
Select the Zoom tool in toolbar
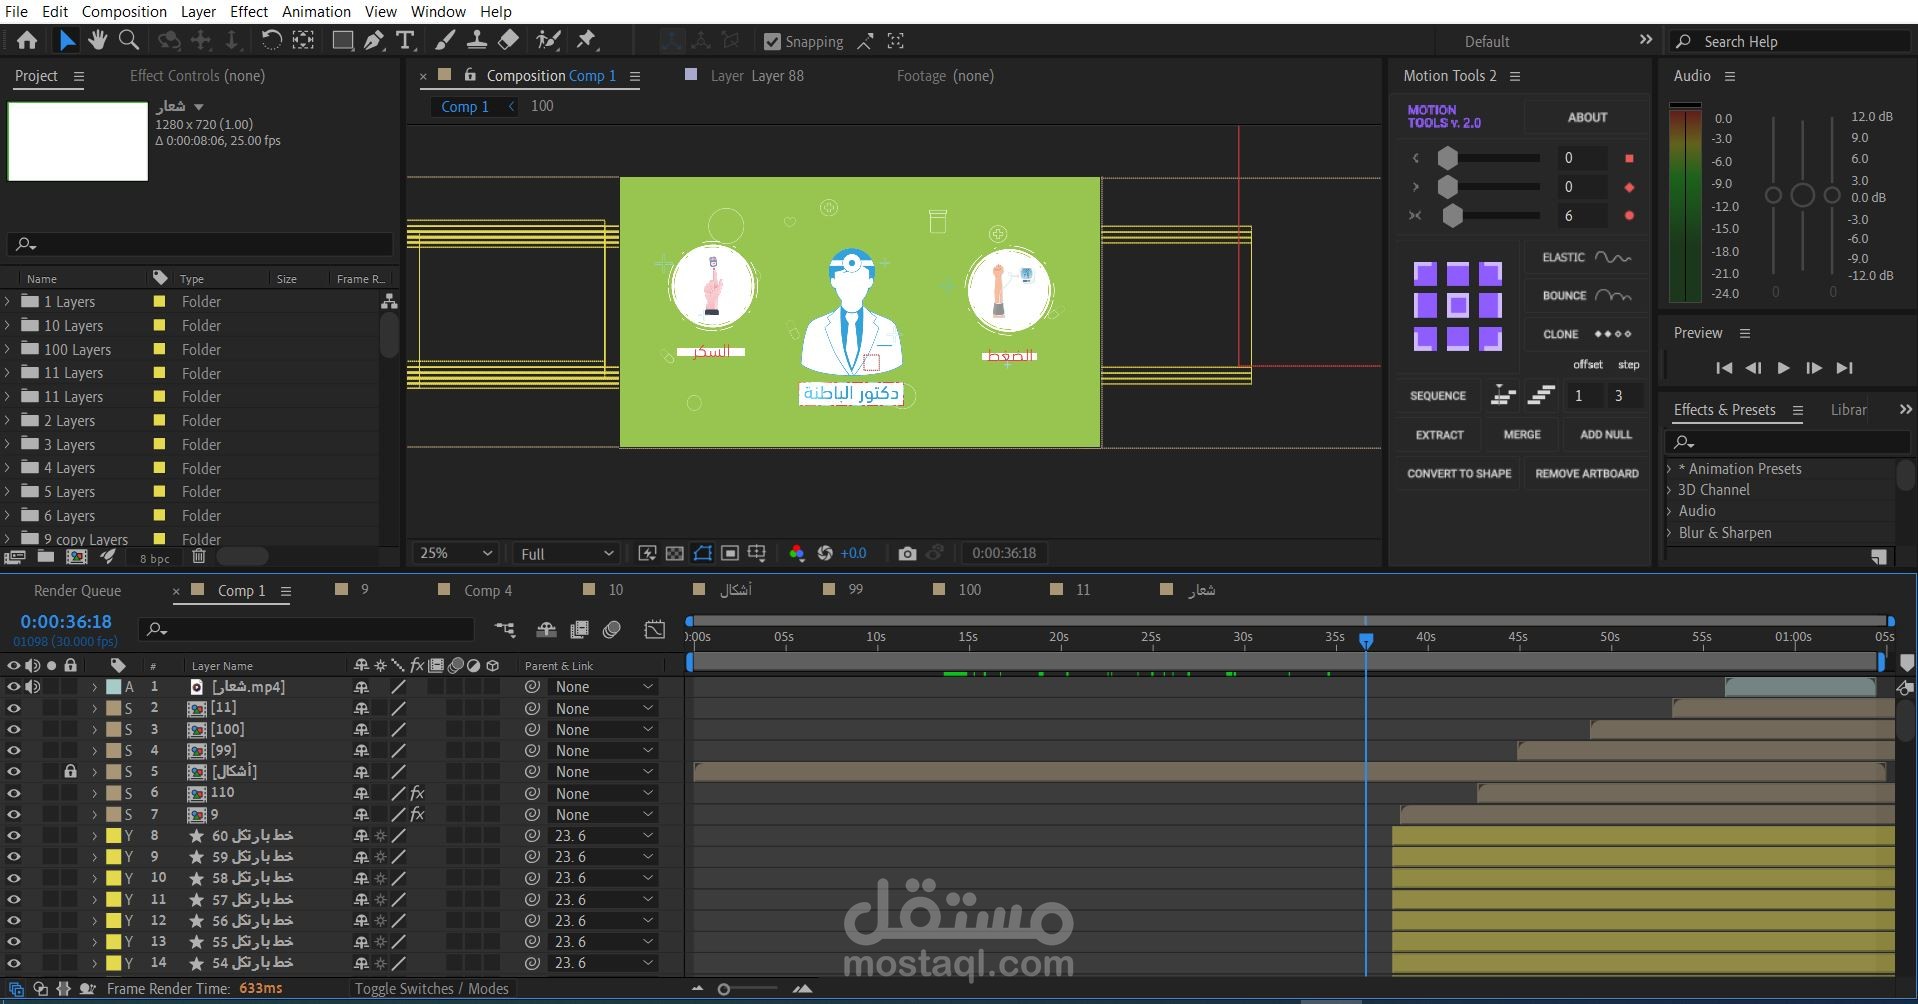coord(129,41)
